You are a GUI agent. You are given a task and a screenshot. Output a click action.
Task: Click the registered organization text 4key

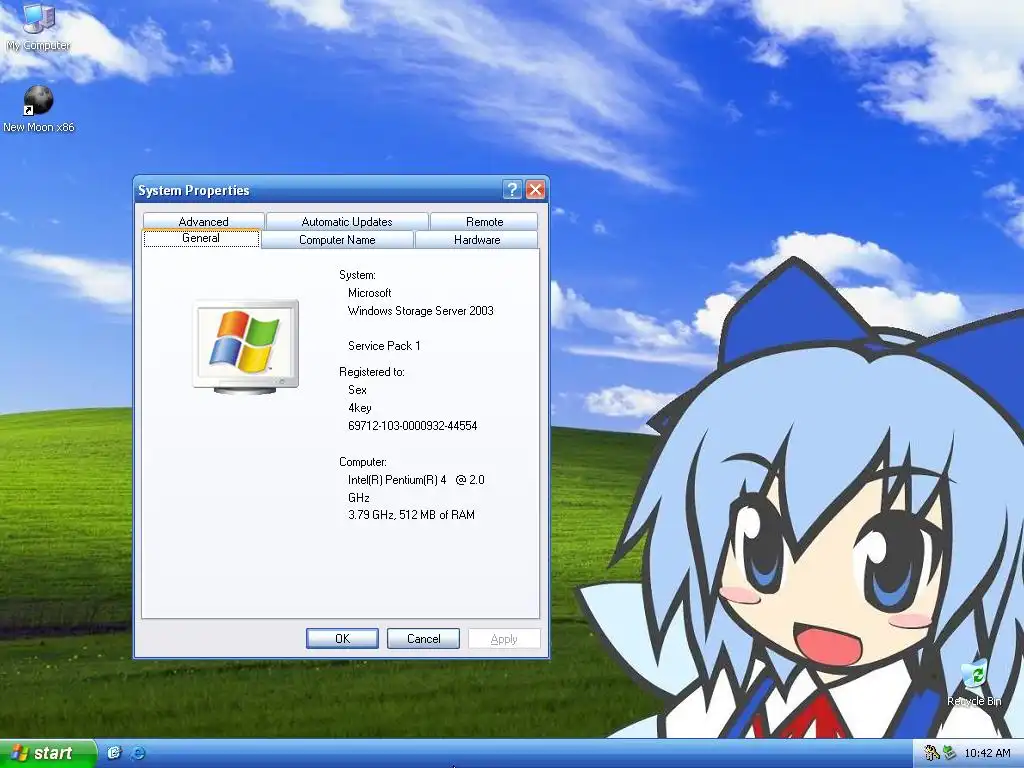tap(360, 408)
